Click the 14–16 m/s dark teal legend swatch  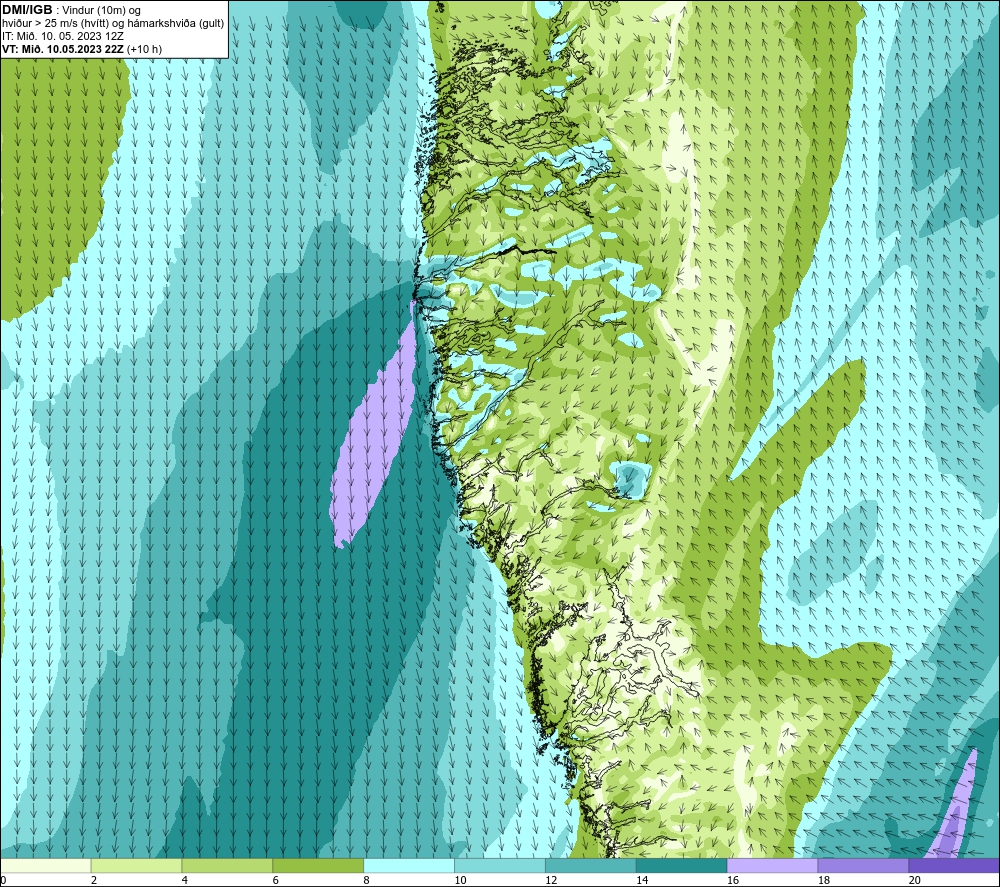tap(682, 865)
